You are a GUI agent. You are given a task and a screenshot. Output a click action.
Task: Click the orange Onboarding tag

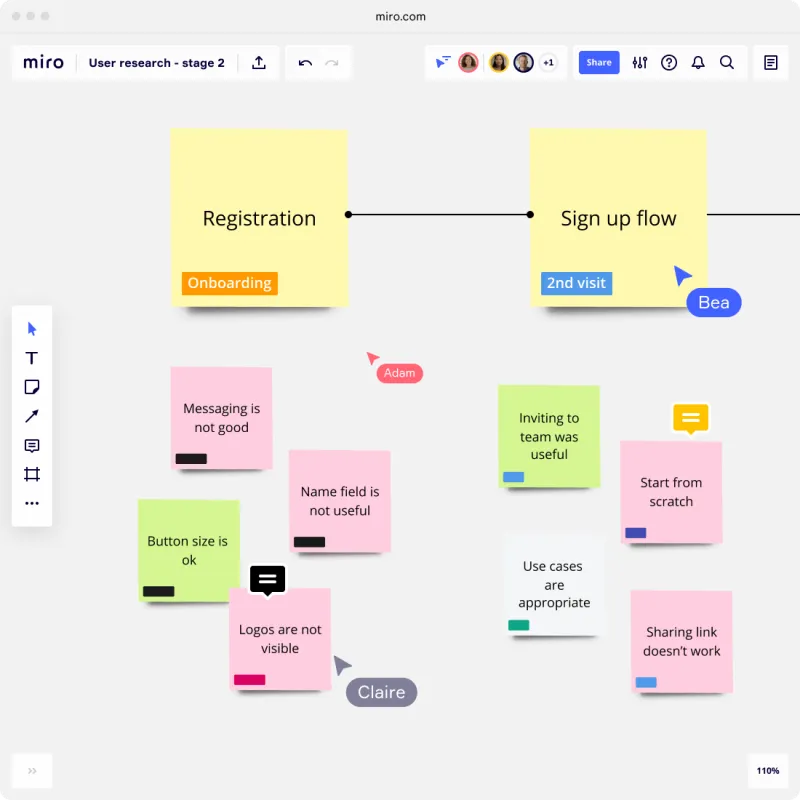pos(230,283)
